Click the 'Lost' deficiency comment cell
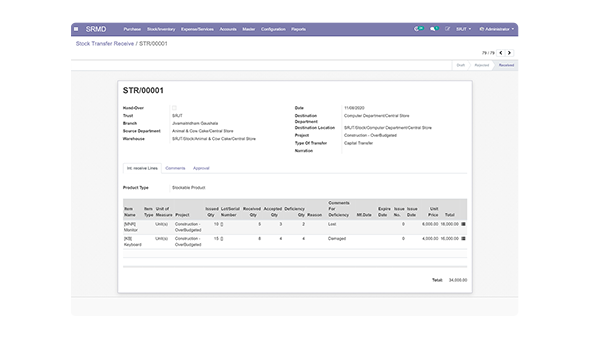Screen dimensions: 590x360 click(332, 224)
